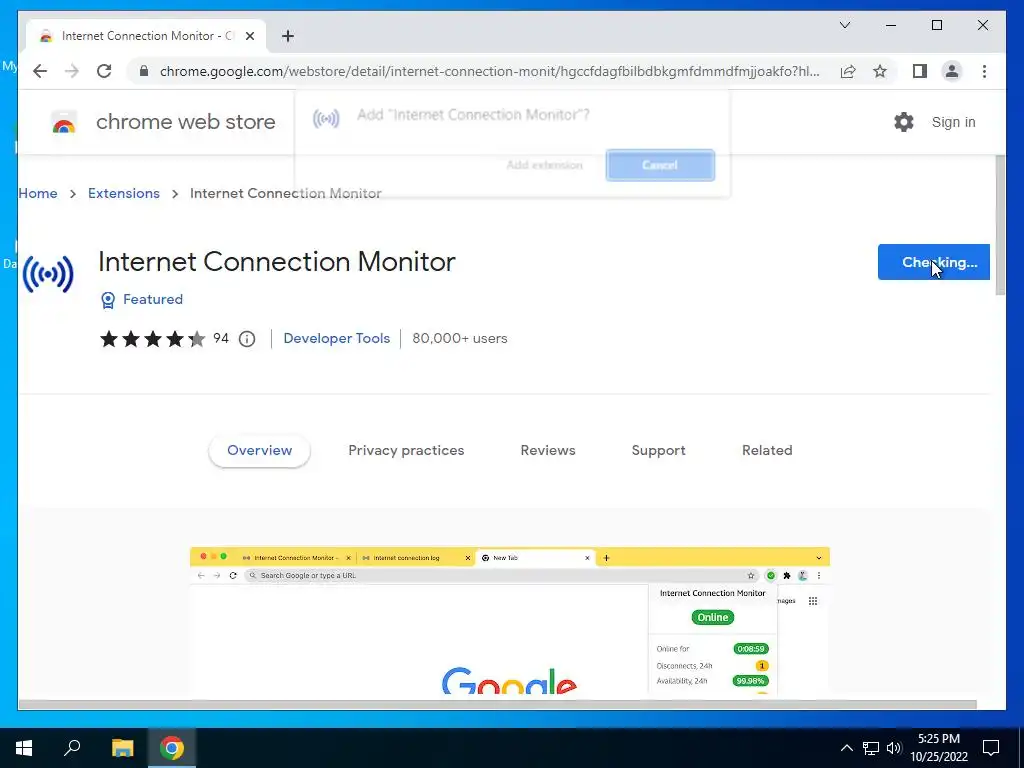
Task: Click Sign in
Action: (953, 122)
